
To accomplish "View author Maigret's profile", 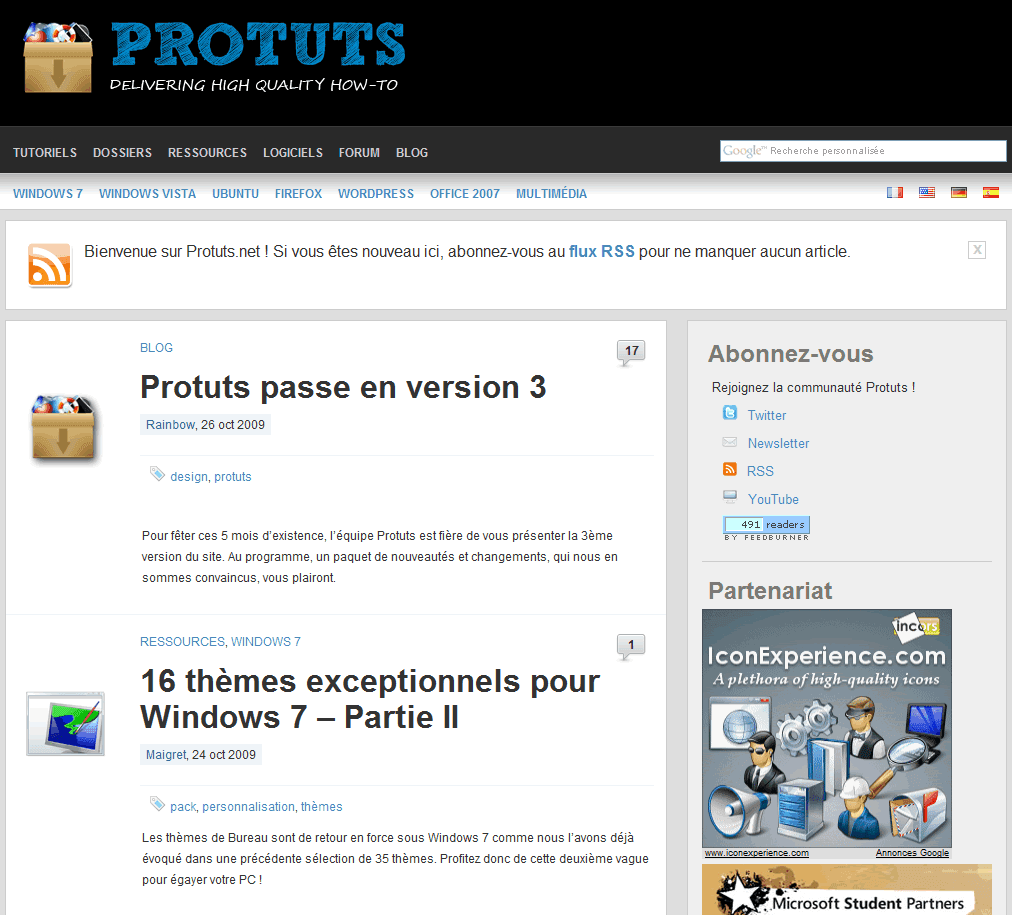I will [167, 754].
